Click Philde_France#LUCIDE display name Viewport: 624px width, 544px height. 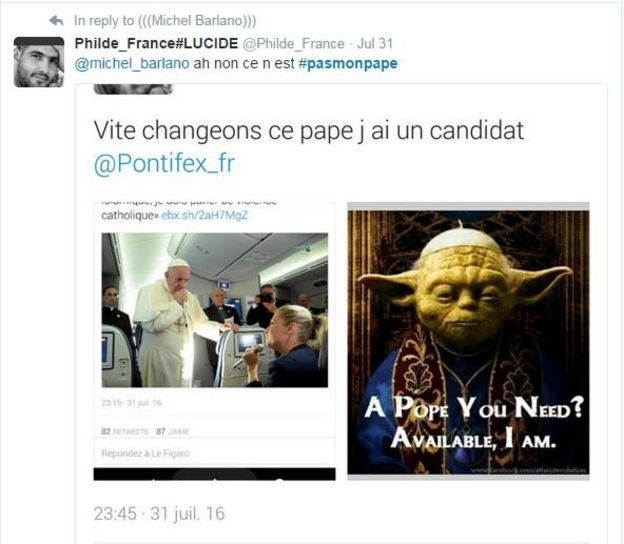pos(156,43)
